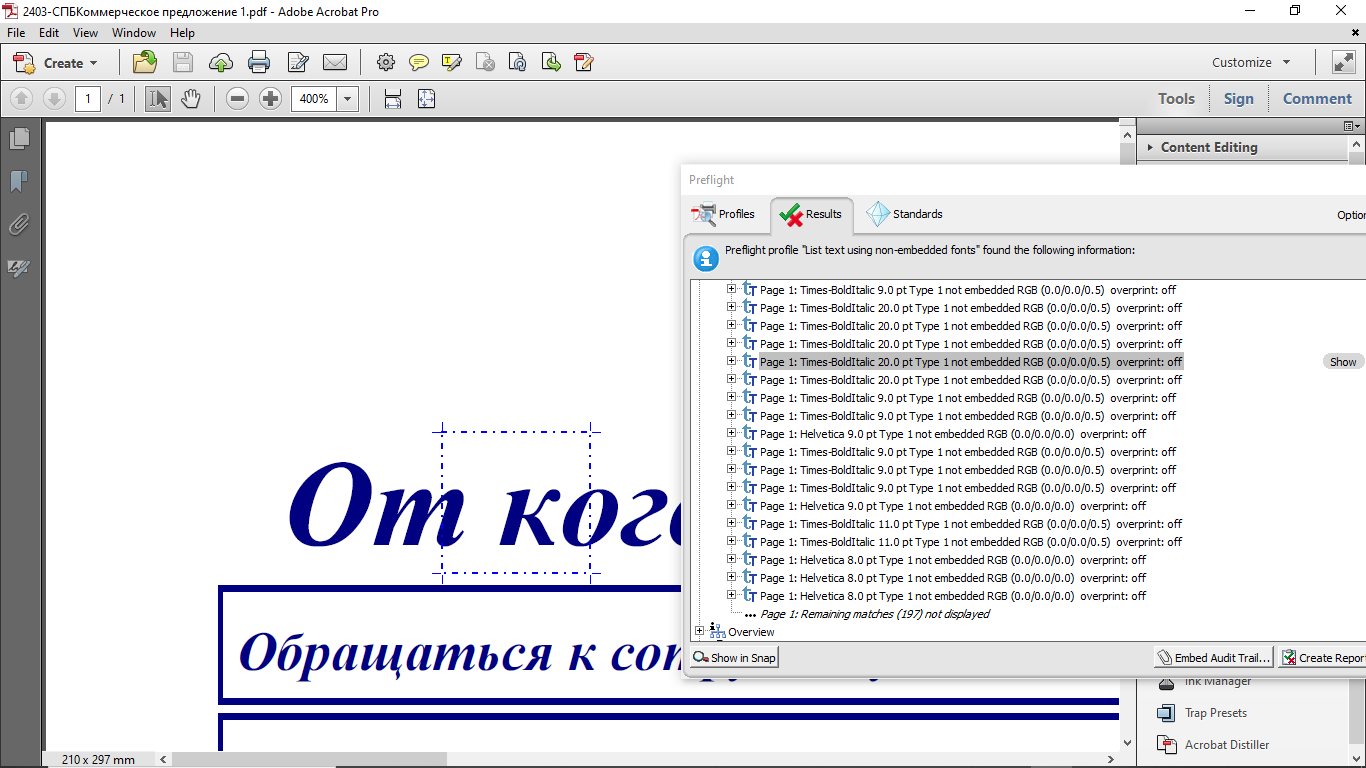Open the Attachments paperclip panel

[18, 225]
